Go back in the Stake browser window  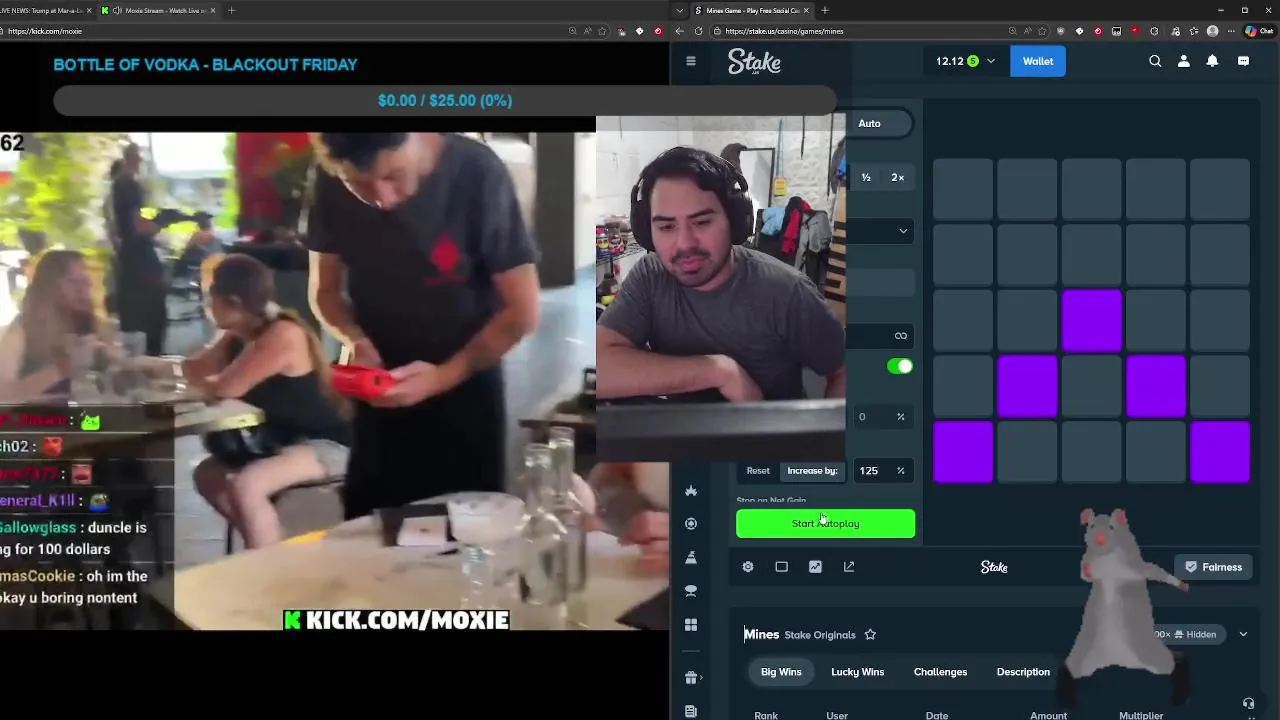tap(679, 31)
